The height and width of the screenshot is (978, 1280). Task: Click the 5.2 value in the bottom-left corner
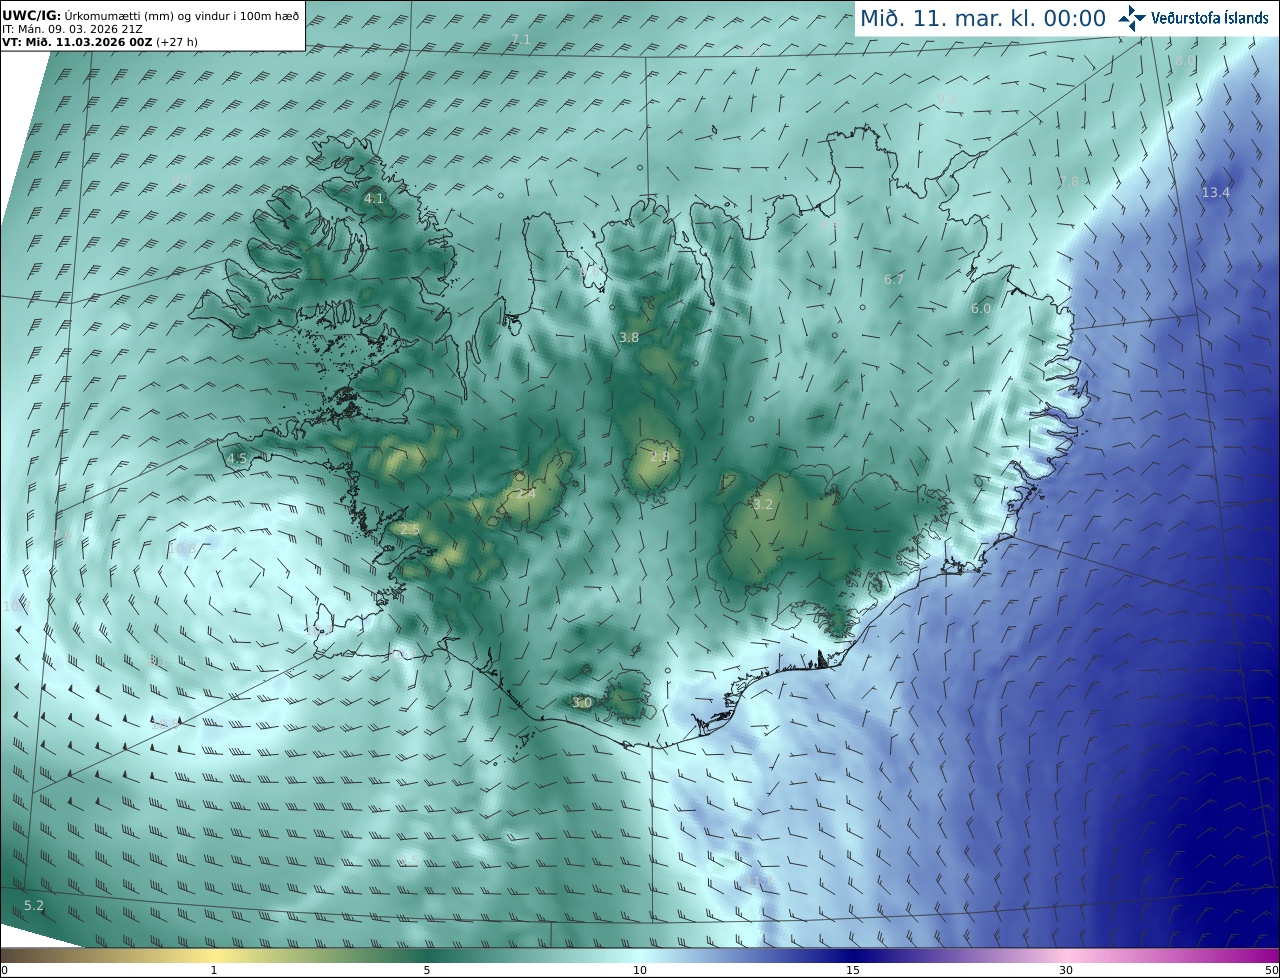34,906
